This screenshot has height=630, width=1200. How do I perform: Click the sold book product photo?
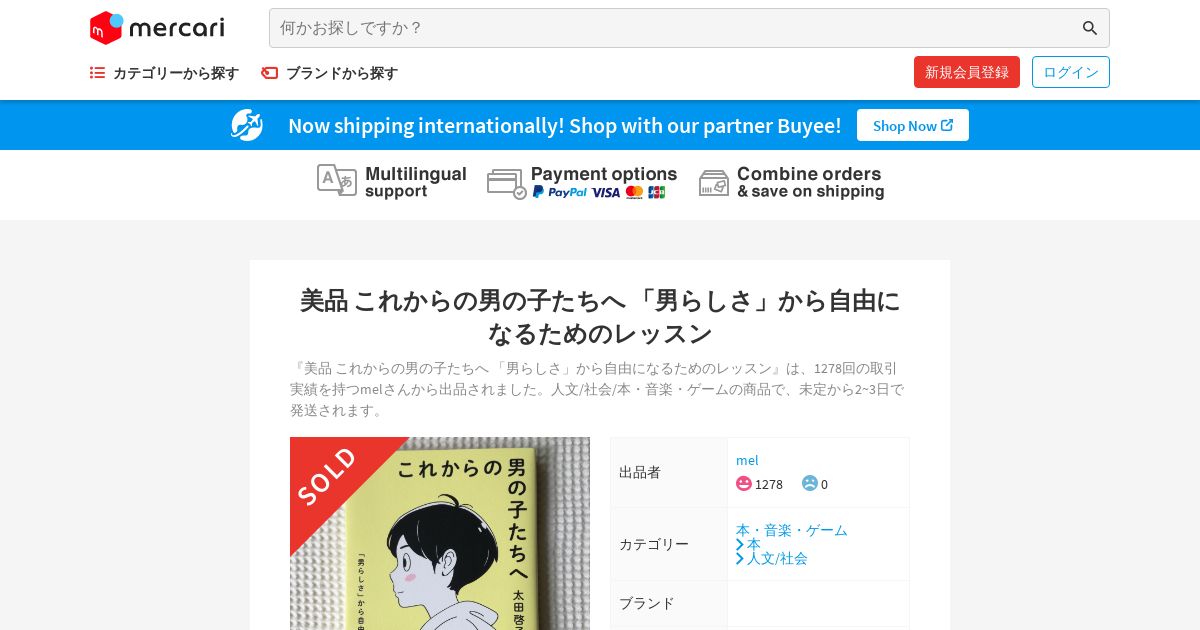click(x=440, y=533)
